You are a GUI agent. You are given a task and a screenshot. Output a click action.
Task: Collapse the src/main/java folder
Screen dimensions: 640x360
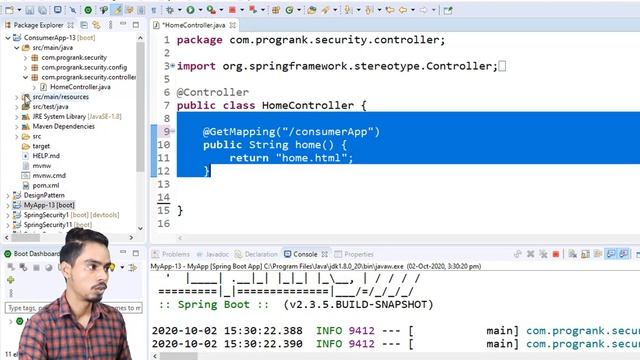(x=17, y=48)
